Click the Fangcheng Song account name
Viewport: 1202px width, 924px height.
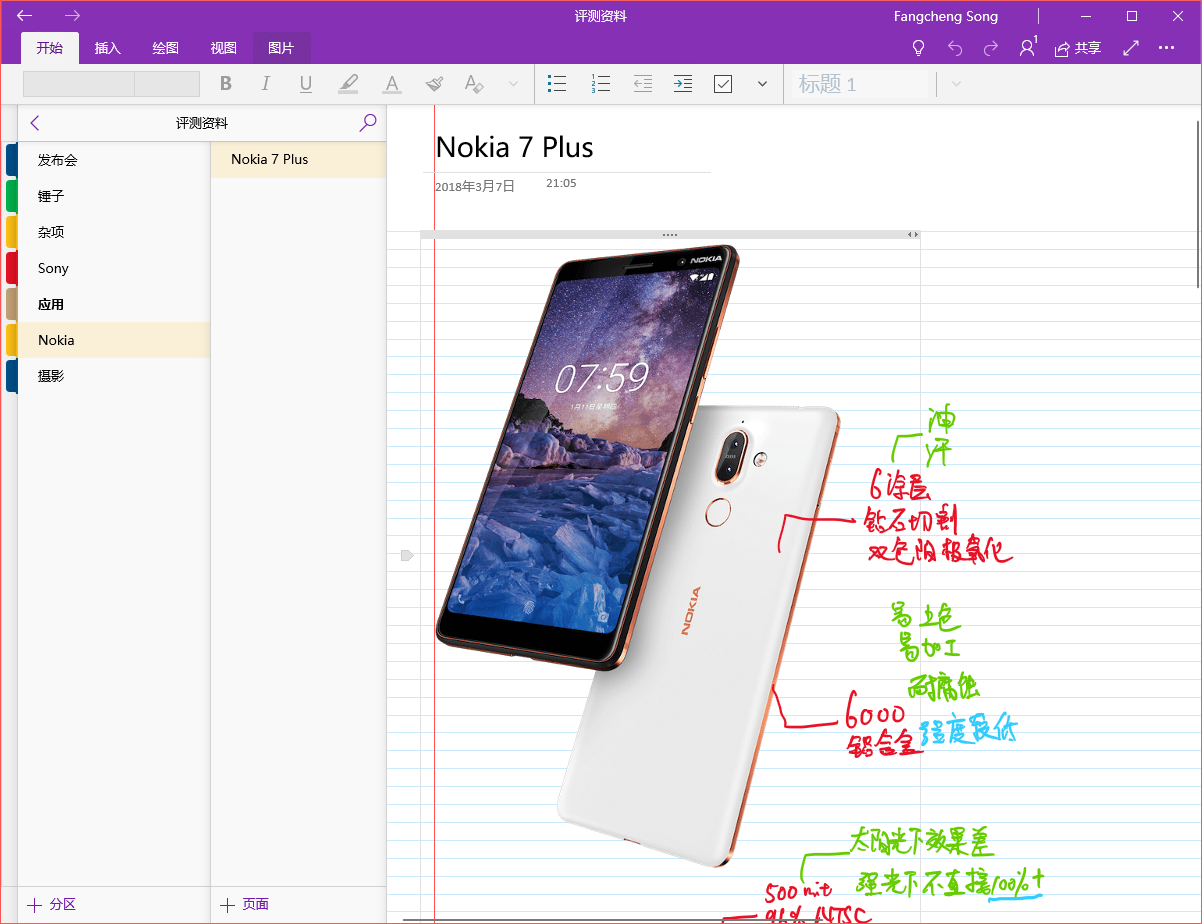pyautogui.click(x=946, y=16)
